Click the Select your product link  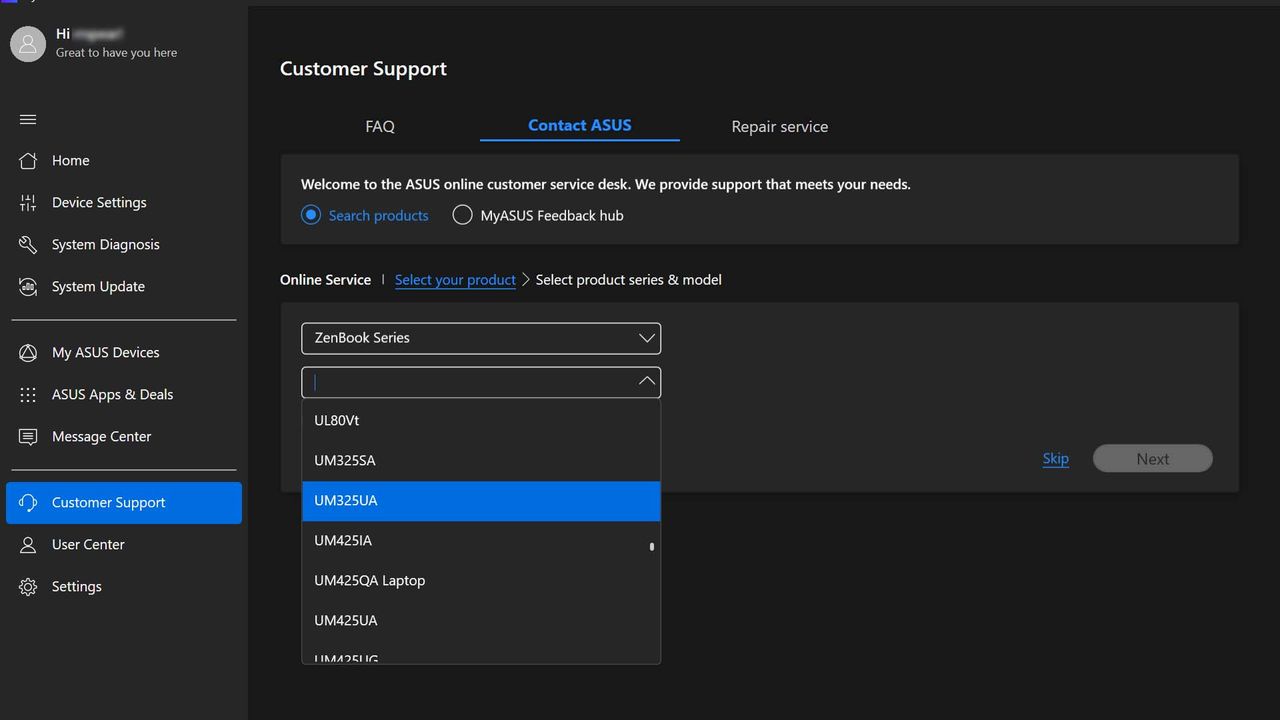(x=455, y=280)
